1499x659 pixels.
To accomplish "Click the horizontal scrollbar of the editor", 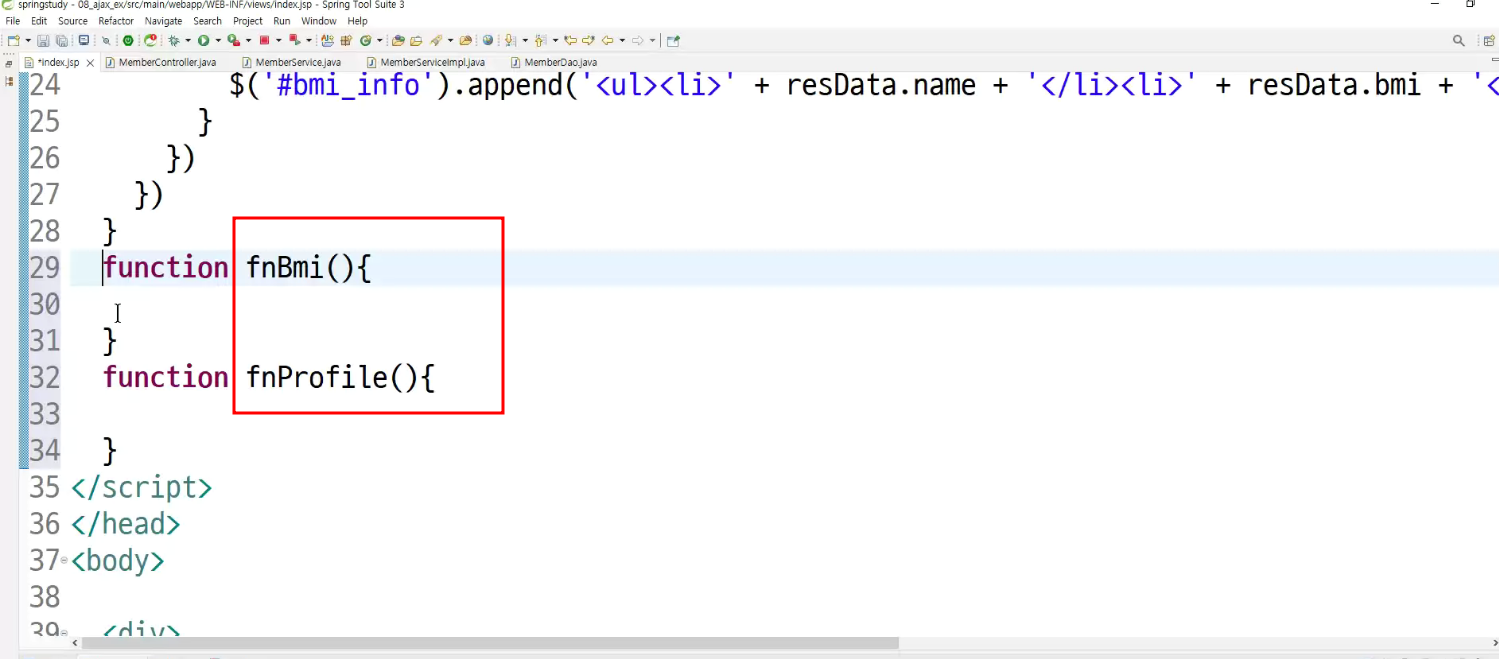I will tap(490, 643).
